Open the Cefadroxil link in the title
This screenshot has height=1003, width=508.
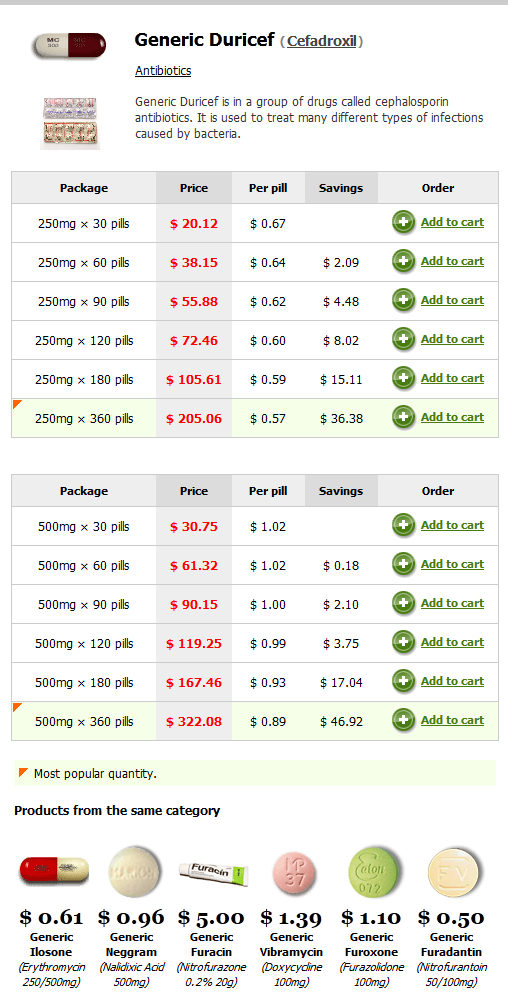click(322, 42)
